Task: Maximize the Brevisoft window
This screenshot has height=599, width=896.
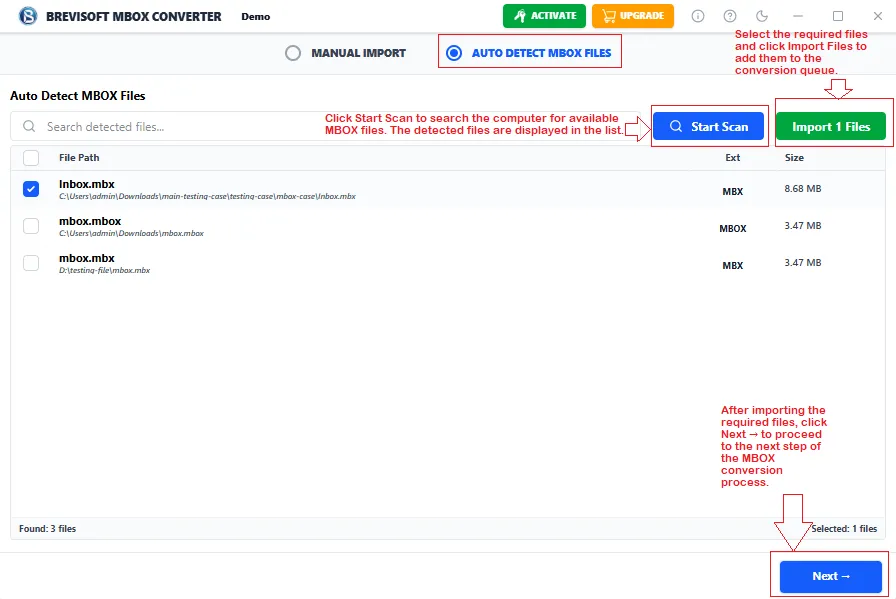Action: tap(838, 16)
